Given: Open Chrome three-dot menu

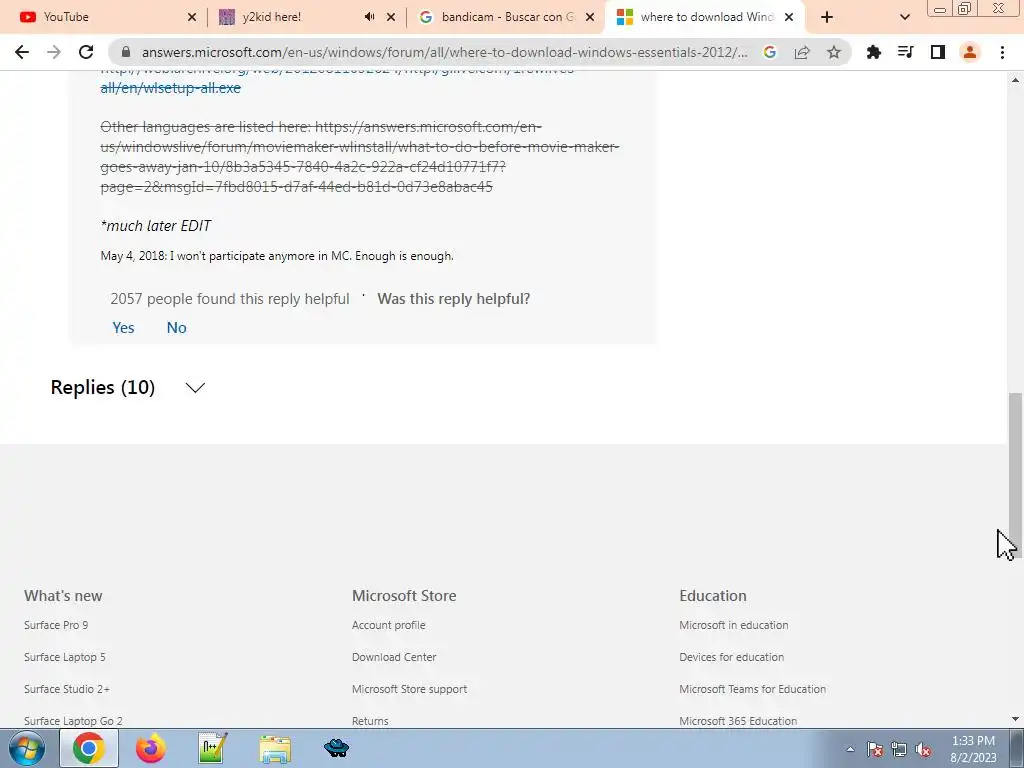Looking at the screenshot, I should 1002,52.
